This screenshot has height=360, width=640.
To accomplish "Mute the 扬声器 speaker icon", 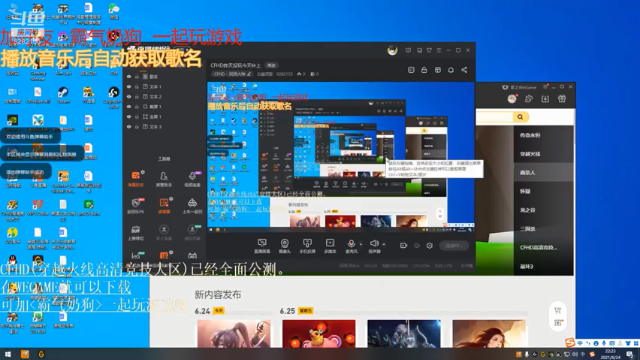I will (x=374, y=244).
